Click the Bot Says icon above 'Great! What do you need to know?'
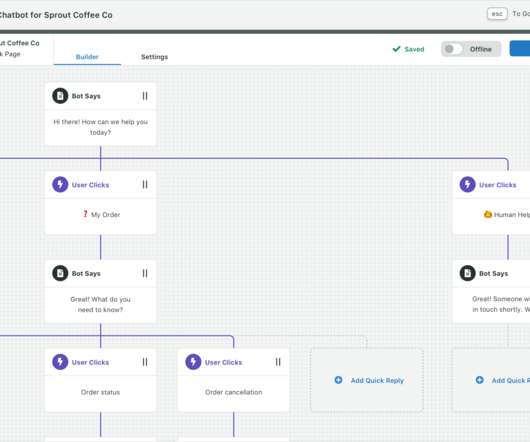530x442 pixels. [x=60, y=273]
